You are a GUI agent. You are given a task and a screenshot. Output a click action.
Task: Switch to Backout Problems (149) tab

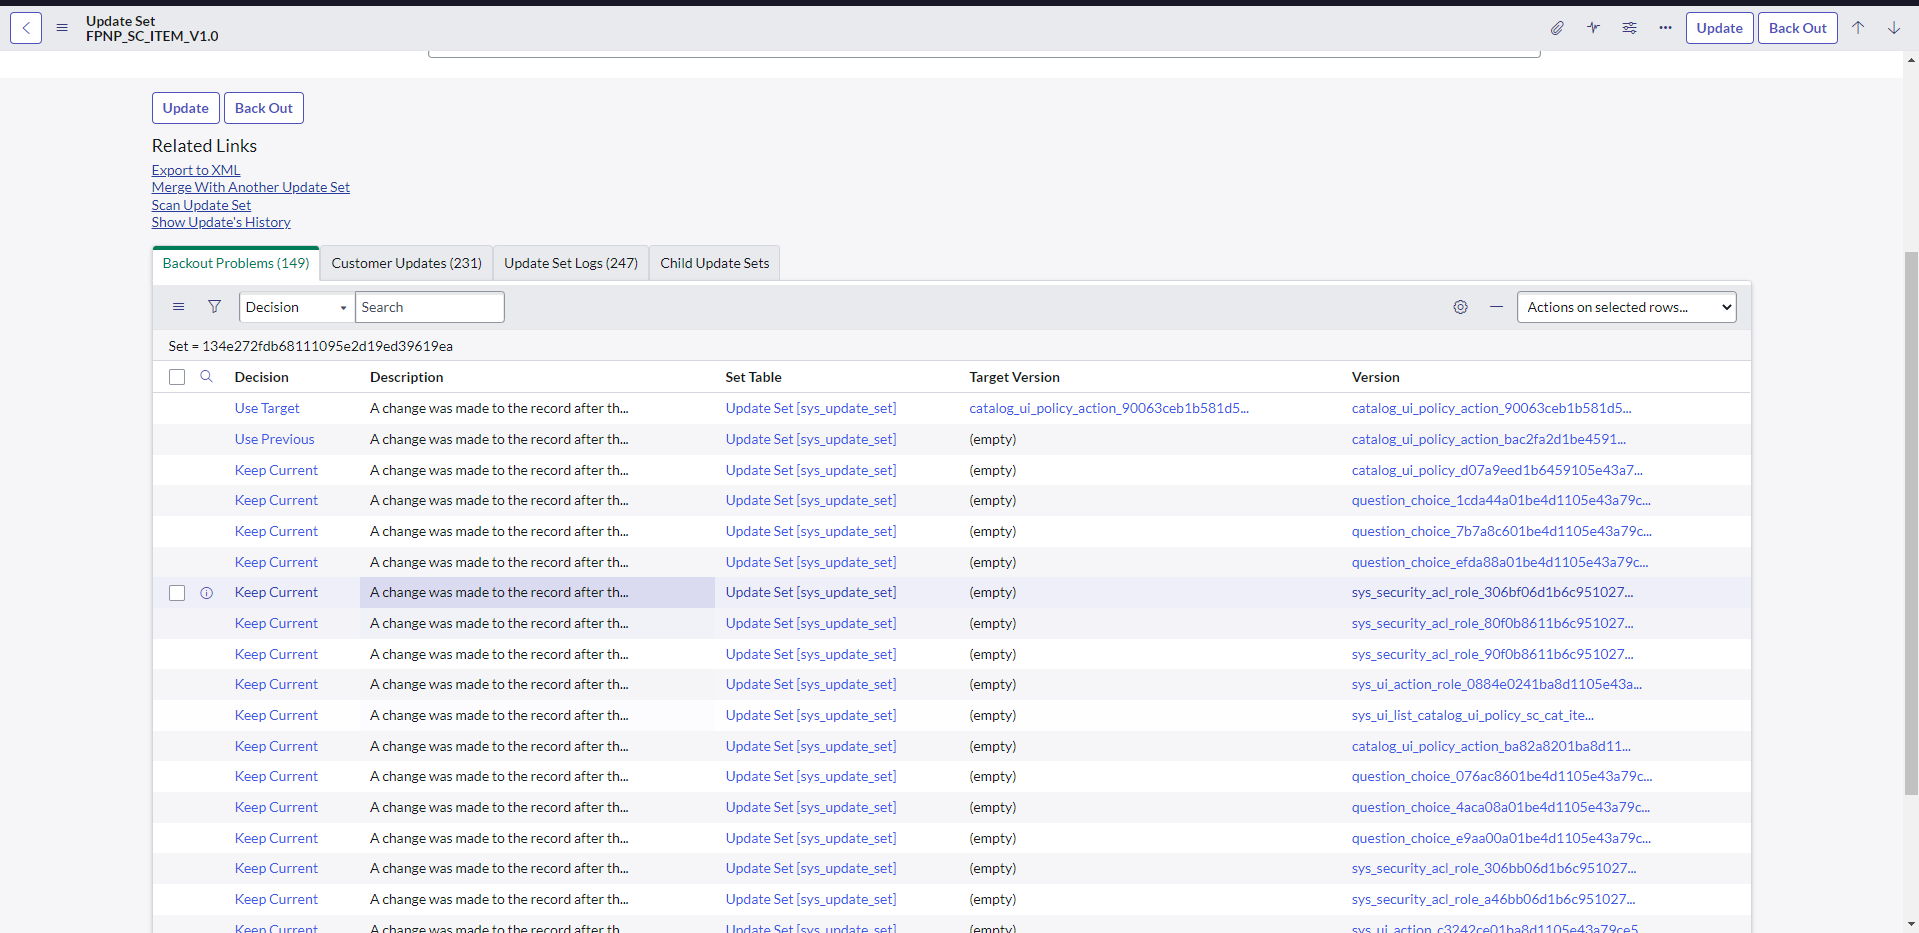point(236,263)
